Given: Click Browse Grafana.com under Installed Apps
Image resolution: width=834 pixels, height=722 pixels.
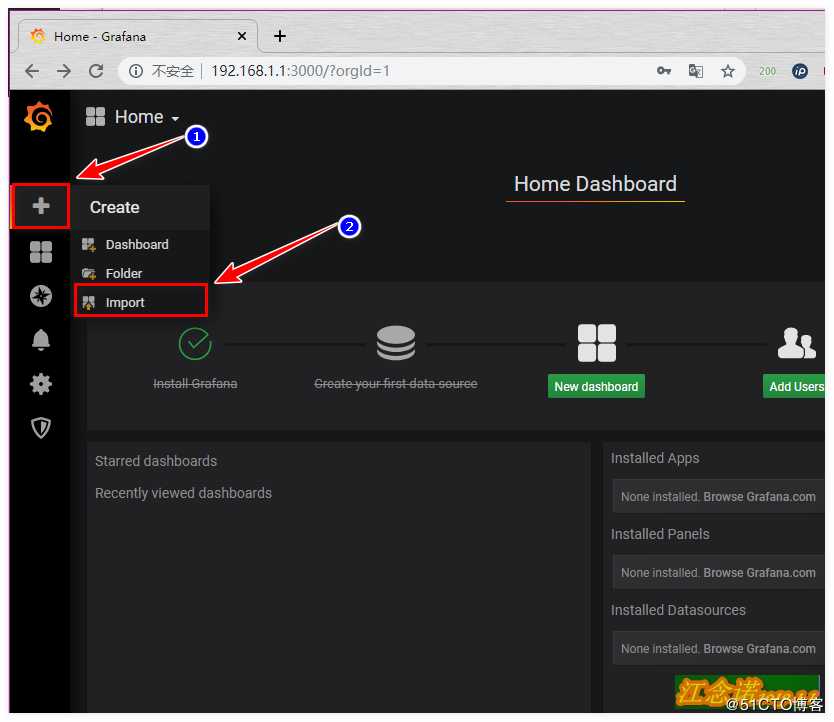Looking at the screenshot, I should pyautogui.click(x=759, y=496).
